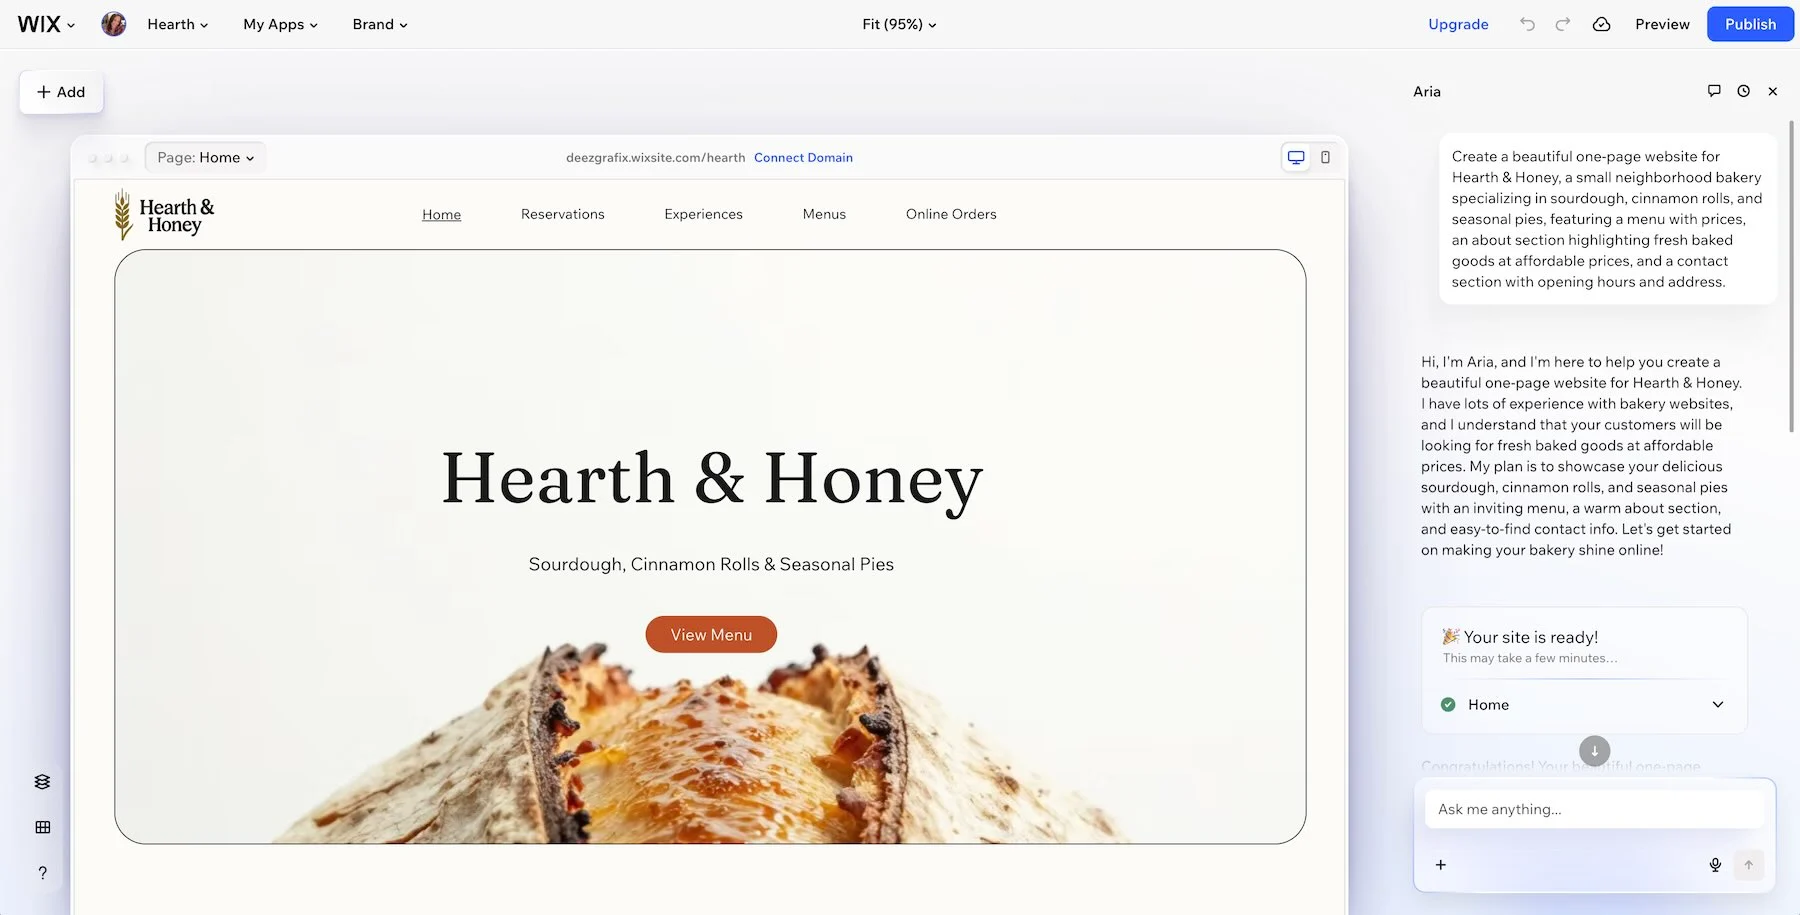Click the Aria chat scrollbar
The image size is (1800, 915).
point(1791,277)
